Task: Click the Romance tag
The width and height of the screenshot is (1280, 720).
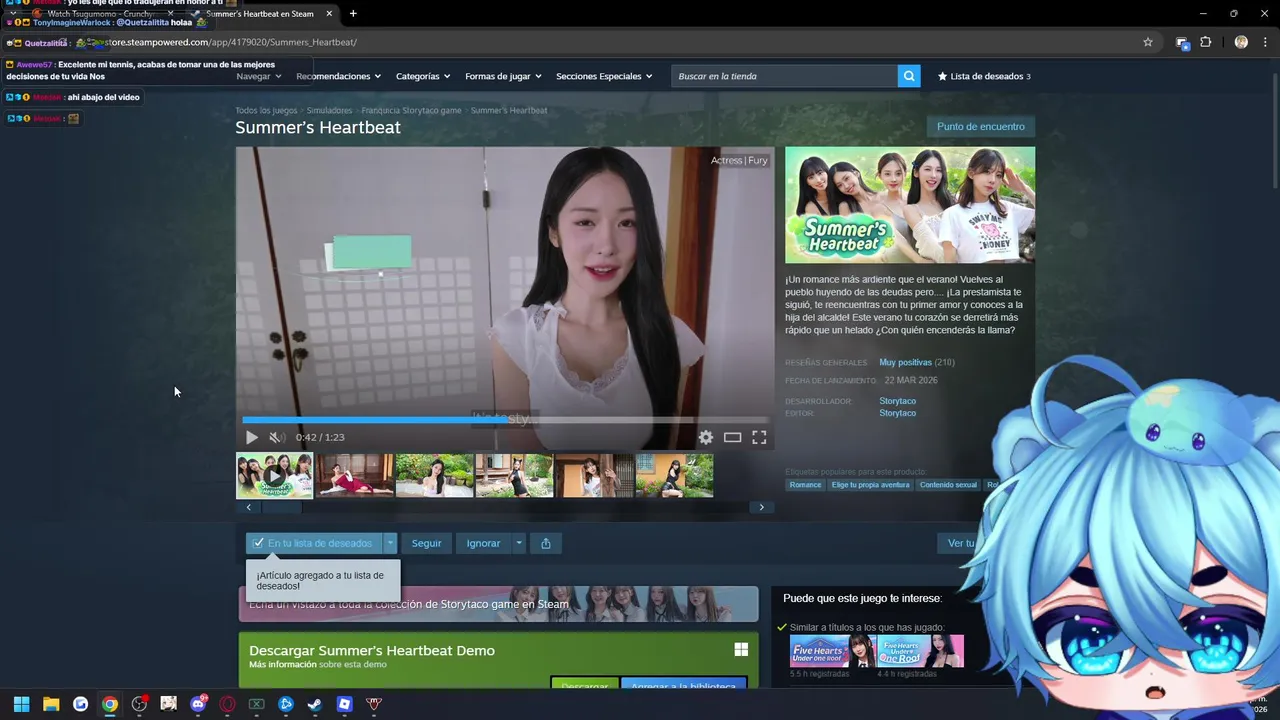Action: click(x=805, y=485)
